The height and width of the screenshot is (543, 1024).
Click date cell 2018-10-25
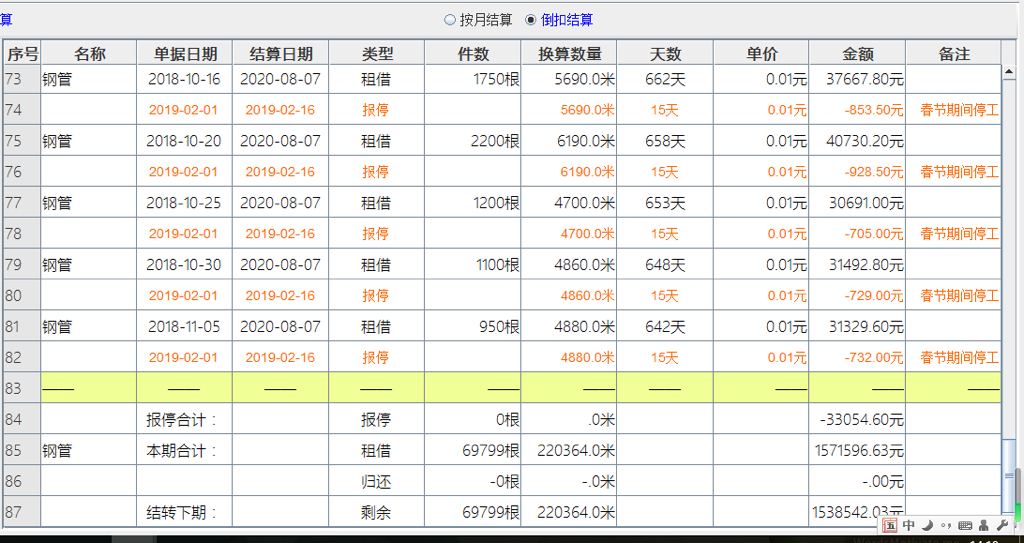[x=185, y=203]
